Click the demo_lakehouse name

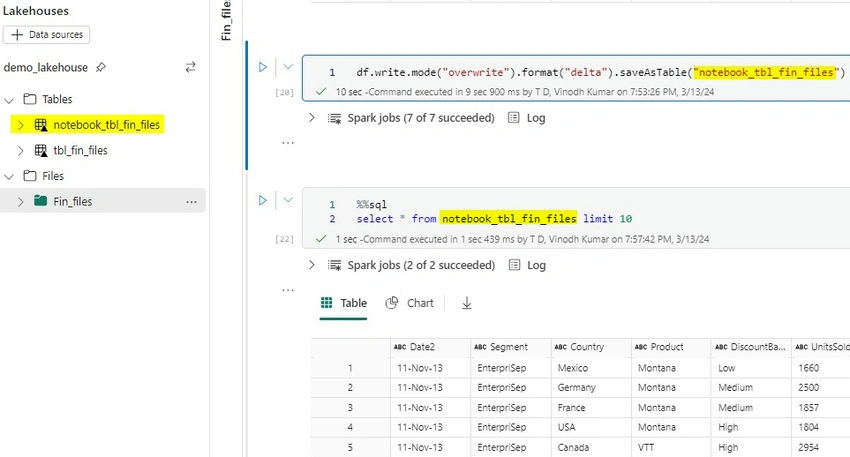point(46,68)
